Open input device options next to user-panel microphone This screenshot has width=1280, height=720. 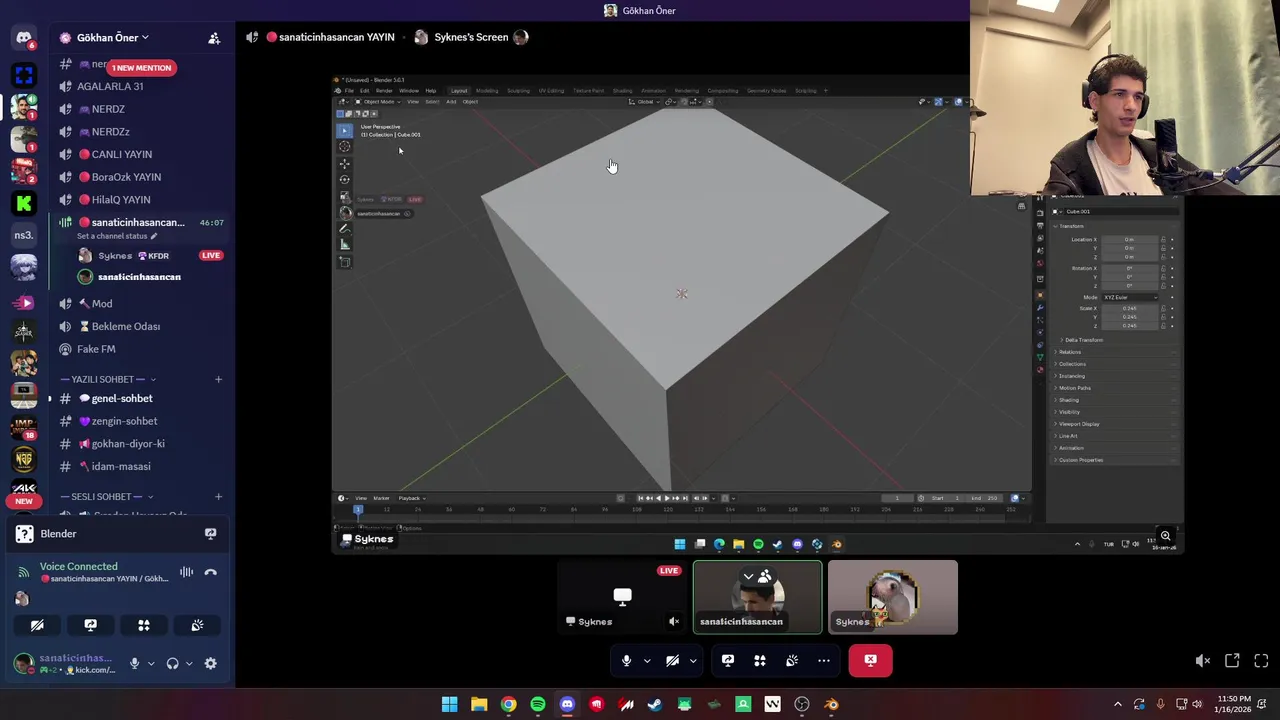point(151,663)
